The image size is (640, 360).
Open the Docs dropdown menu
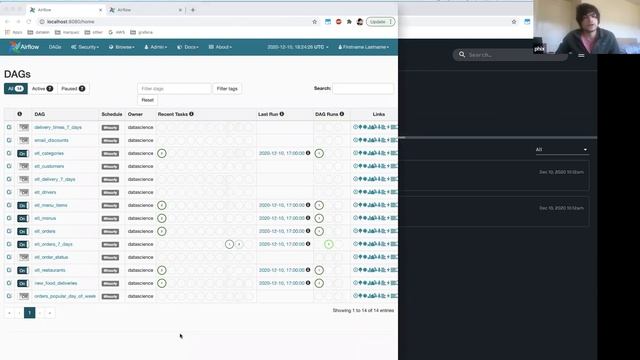188,47
